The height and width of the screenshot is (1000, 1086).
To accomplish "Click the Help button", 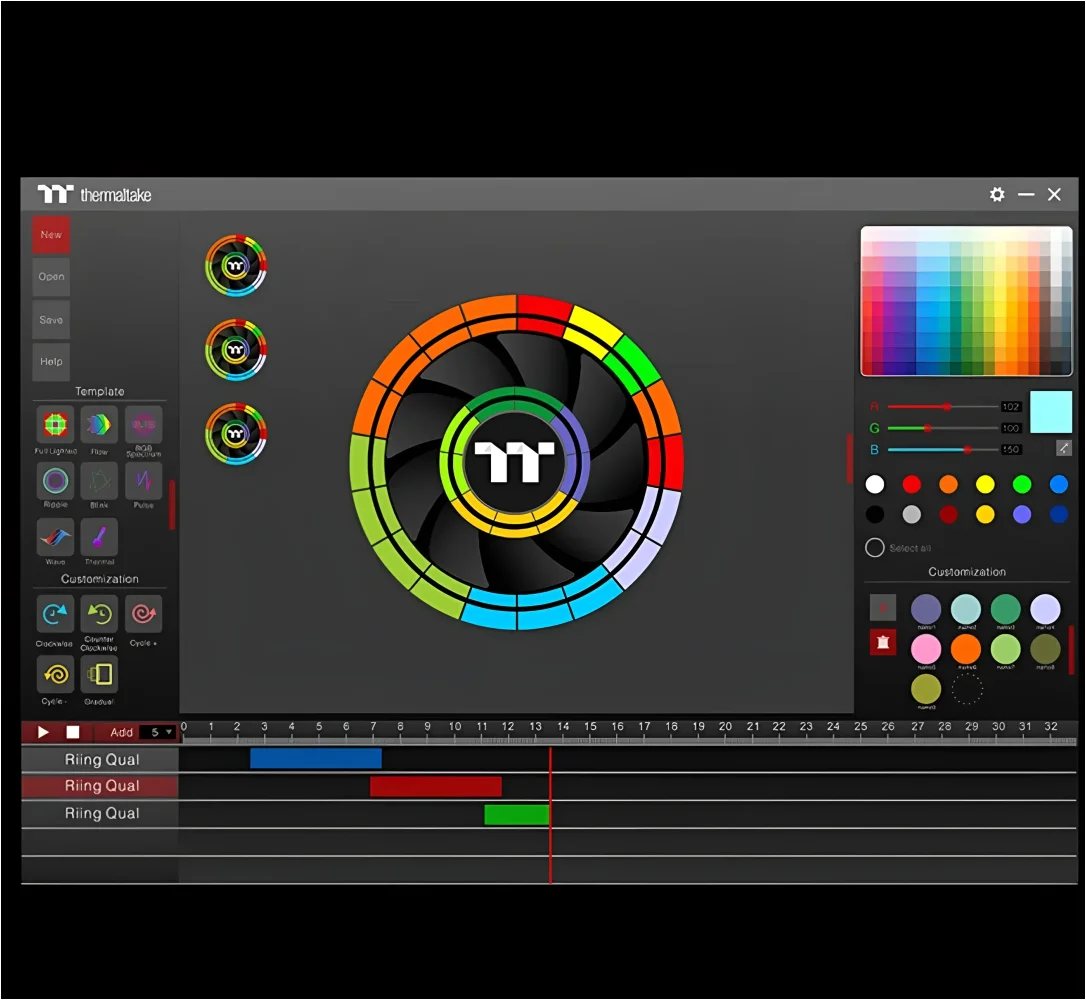I will pyautogui.click(x=51, y=361).
